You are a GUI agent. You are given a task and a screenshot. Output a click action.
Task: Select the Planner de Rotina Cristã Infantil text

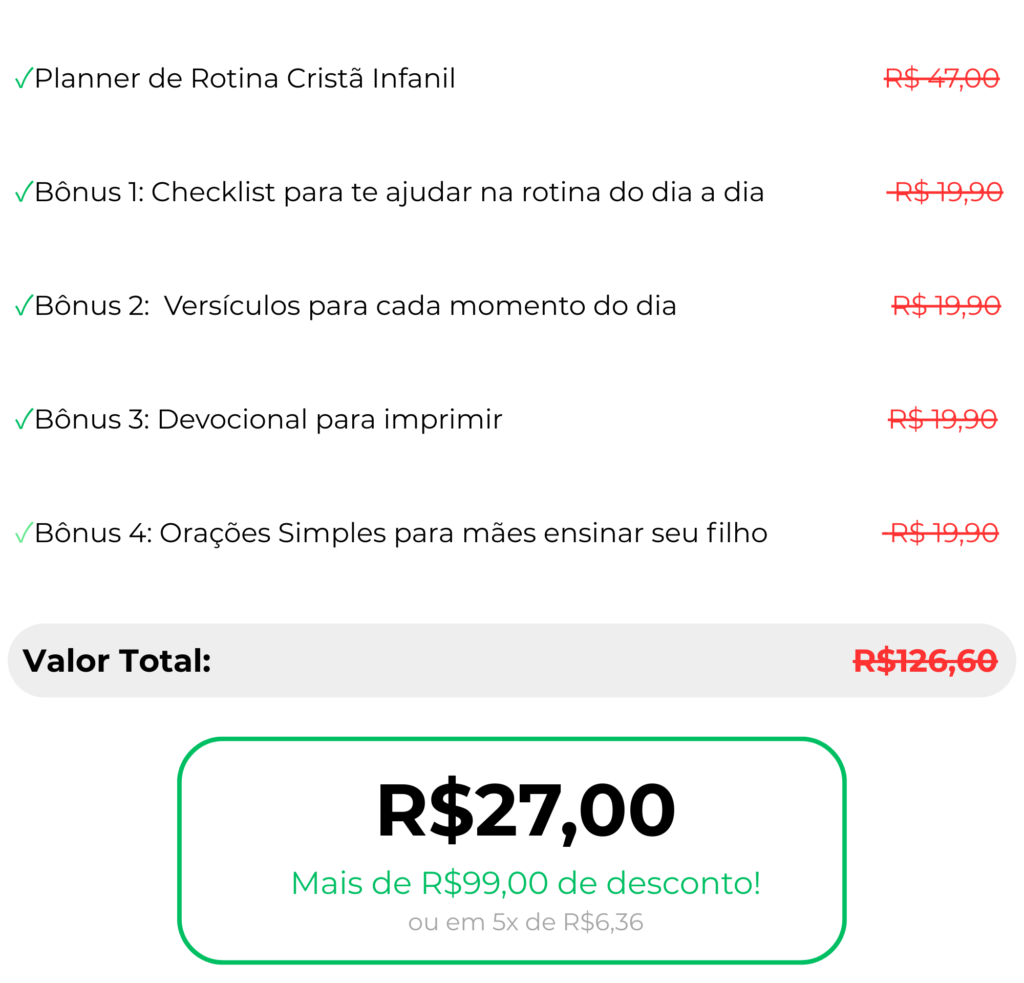point(245,78)
